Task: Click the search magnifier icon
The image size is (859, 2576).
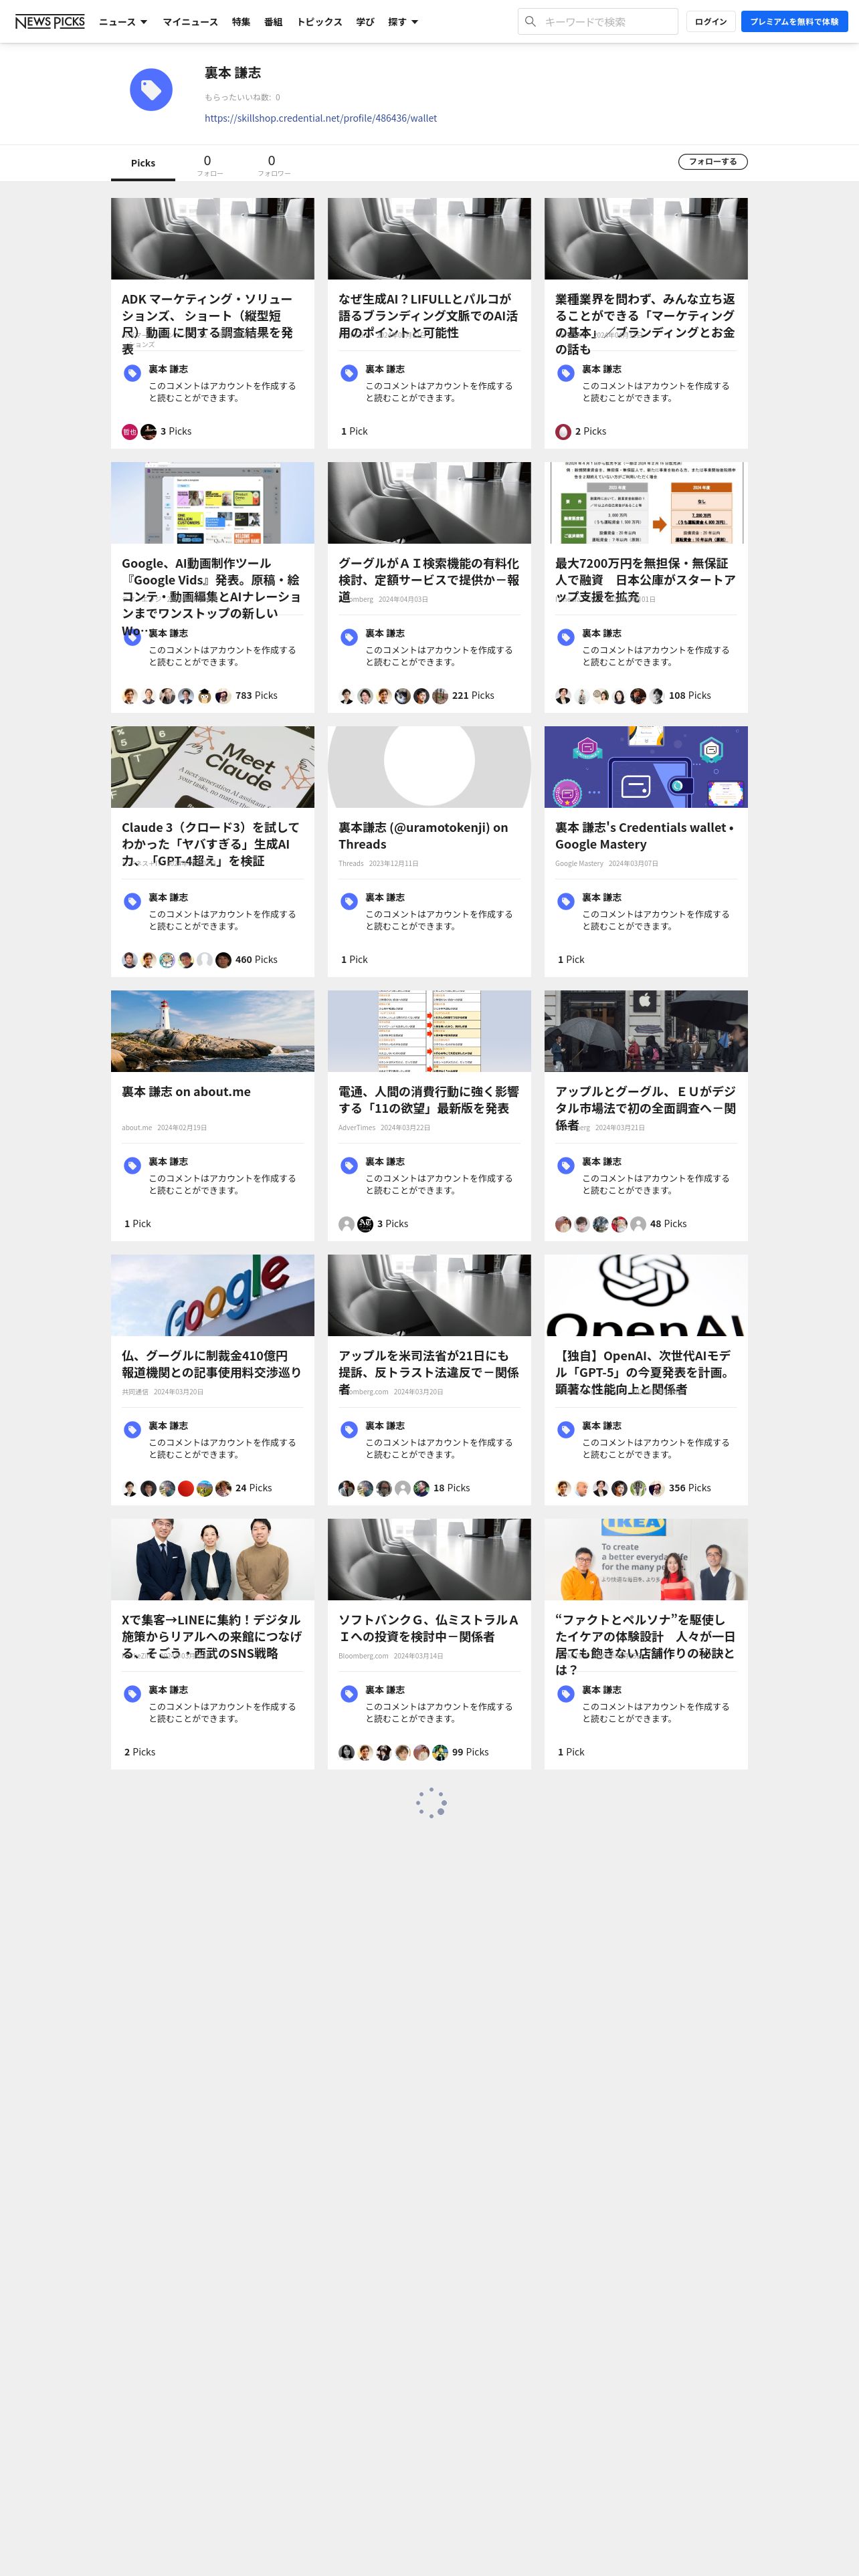Action: [x=531, y=21]
